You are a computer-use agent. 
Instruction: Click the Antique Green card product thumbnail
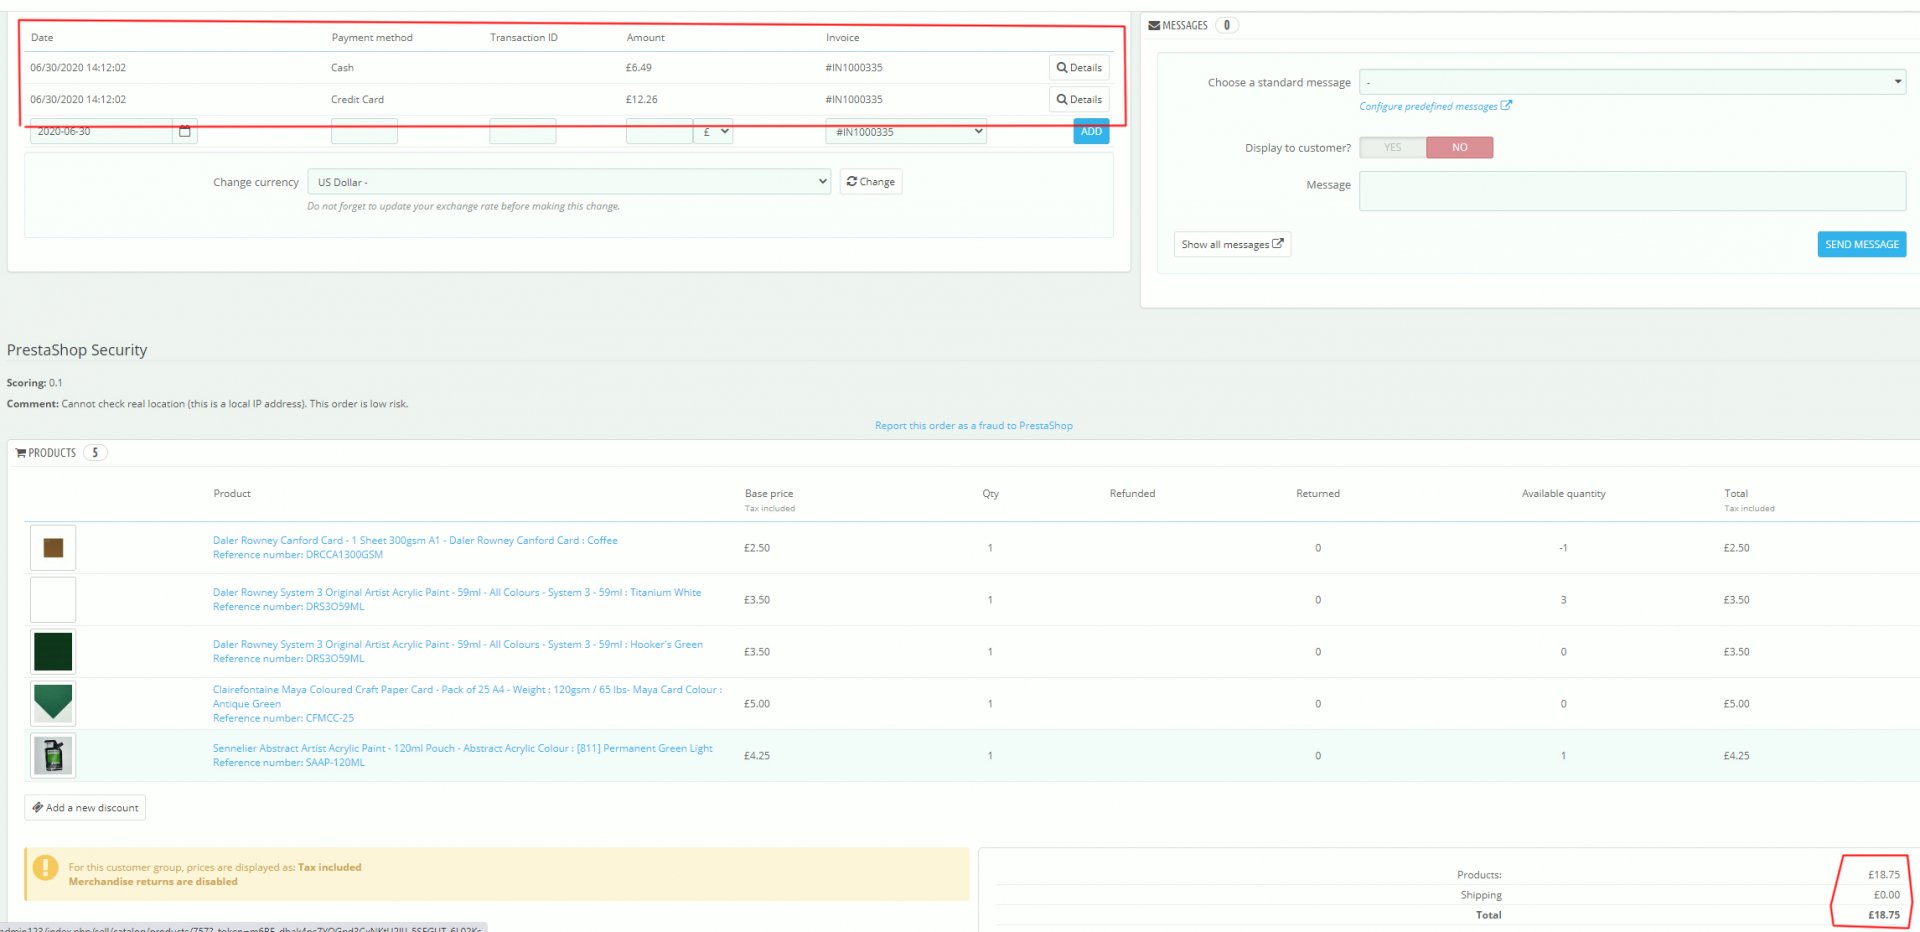coord(53,704)
